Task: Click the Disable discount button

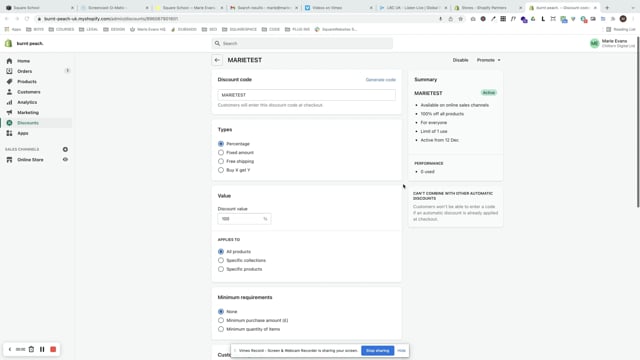Action: point(460,60)
